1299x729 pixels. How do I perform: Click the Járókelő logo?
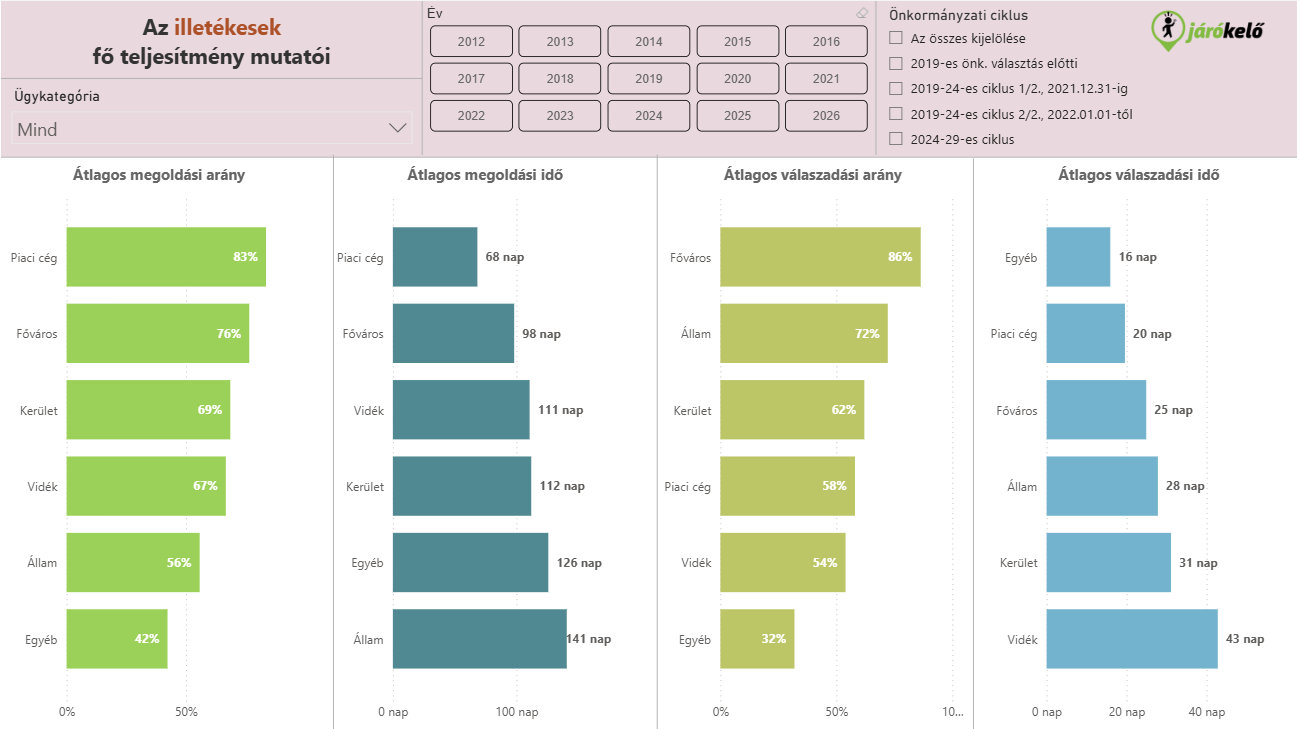coord(1207,30)
